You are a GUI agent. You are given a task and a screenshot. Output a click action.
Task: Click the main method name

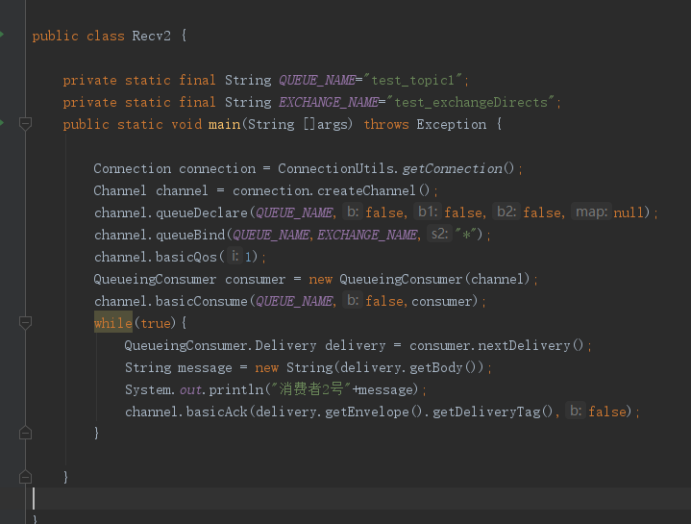[224, 124]
